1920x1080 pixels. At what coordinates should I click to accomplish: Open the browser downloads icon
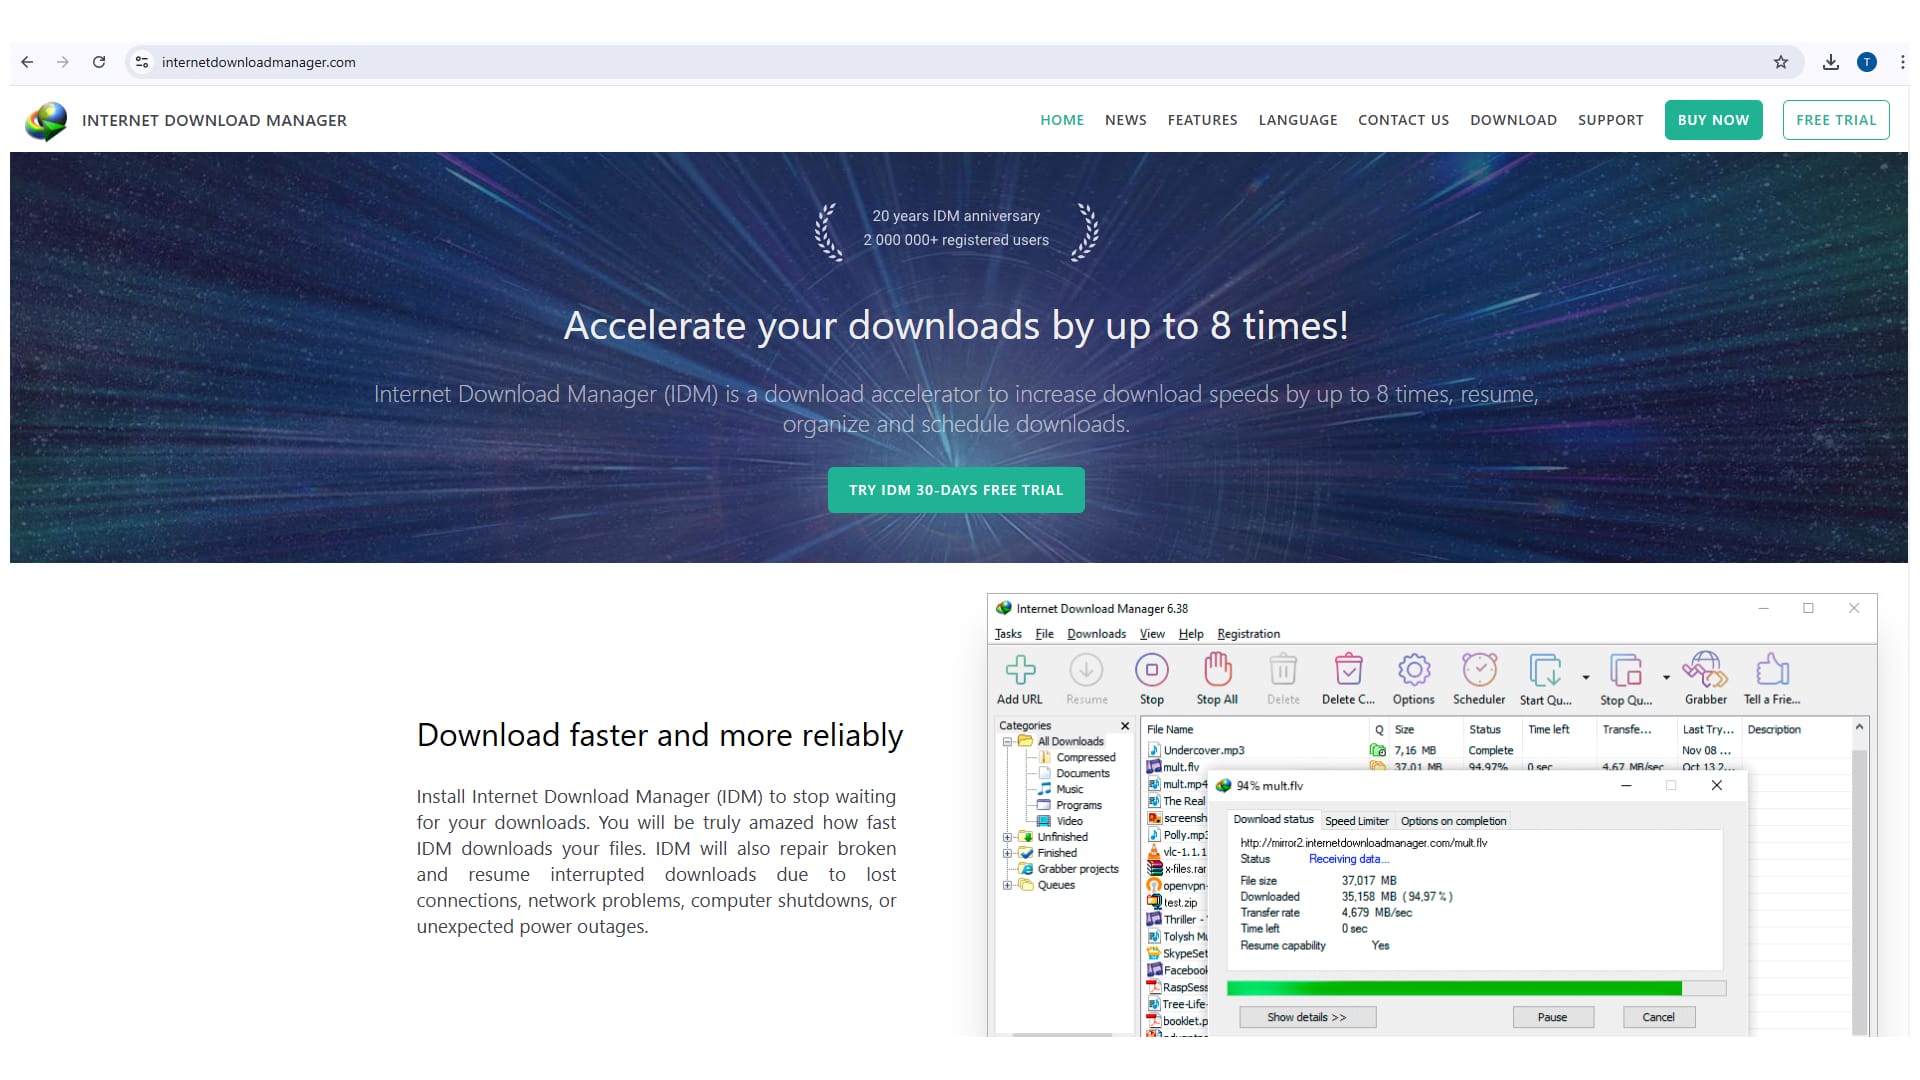(1831, 62)
